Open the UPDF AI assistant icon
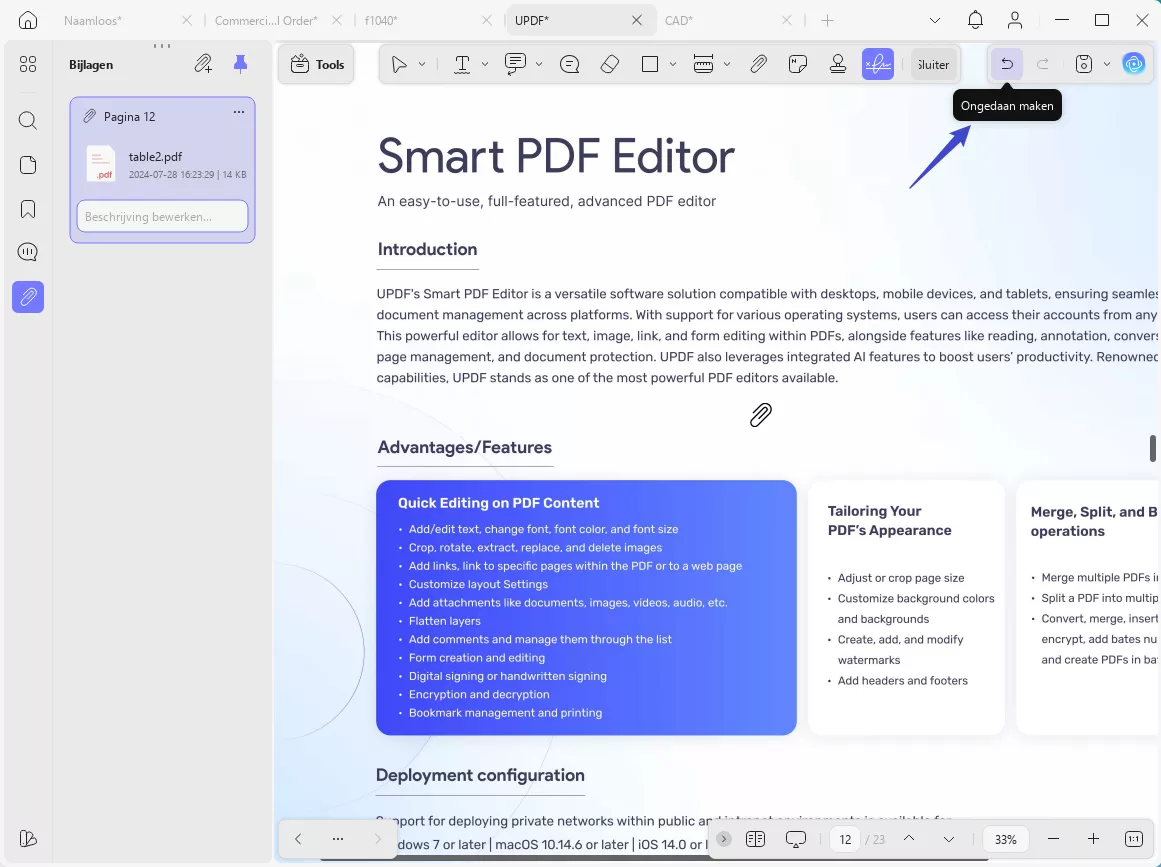 pyautogui.click(x=1134, y=64)
